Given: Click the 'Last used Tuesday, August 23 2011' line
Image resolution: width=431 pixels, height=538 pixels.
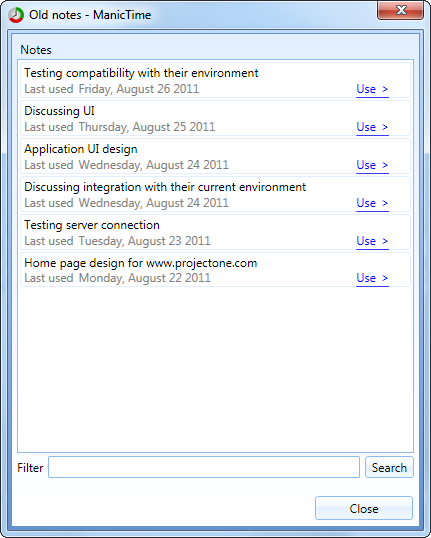Looking at the screenshot, I should (x=117, y=241).
